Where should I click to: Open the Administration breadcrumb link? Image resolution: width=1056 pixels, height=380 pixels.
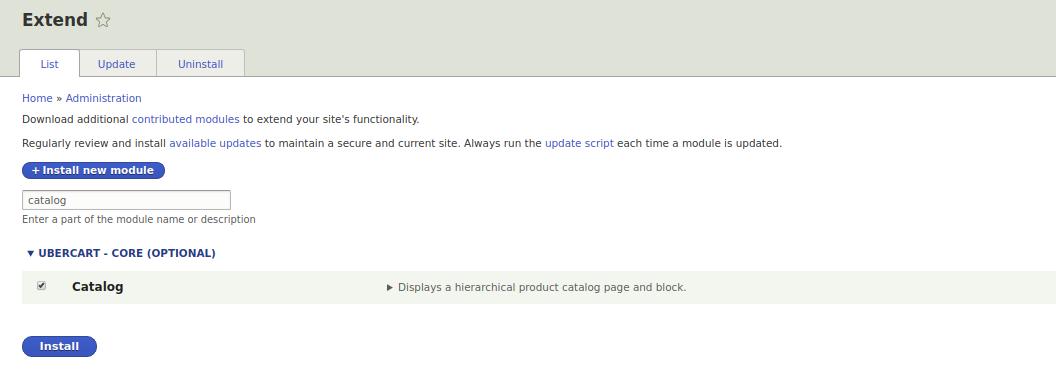[104, 98]
